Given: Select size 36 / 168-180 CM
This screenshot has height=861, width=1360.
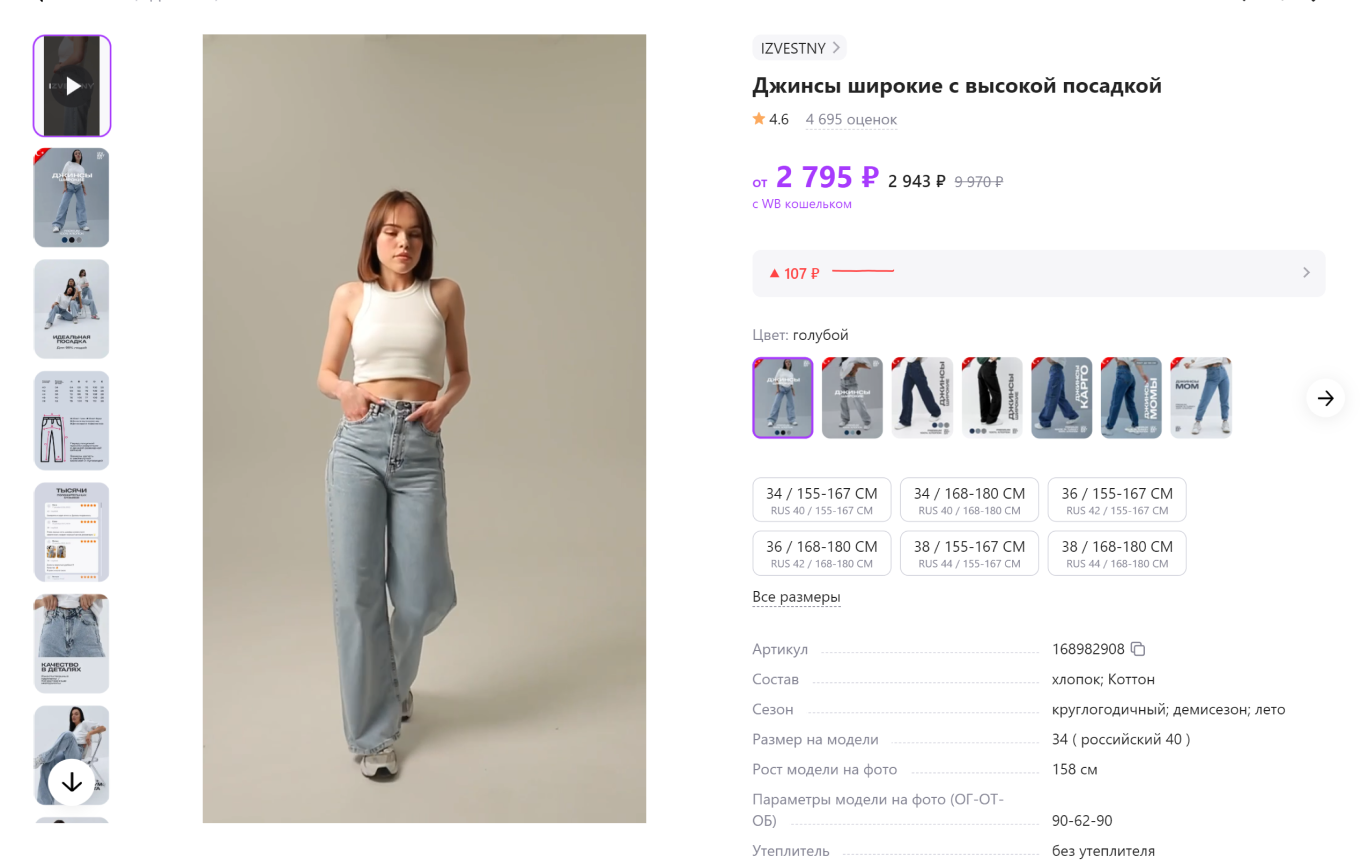Looking at the screenshot, I should click(821, 553).
